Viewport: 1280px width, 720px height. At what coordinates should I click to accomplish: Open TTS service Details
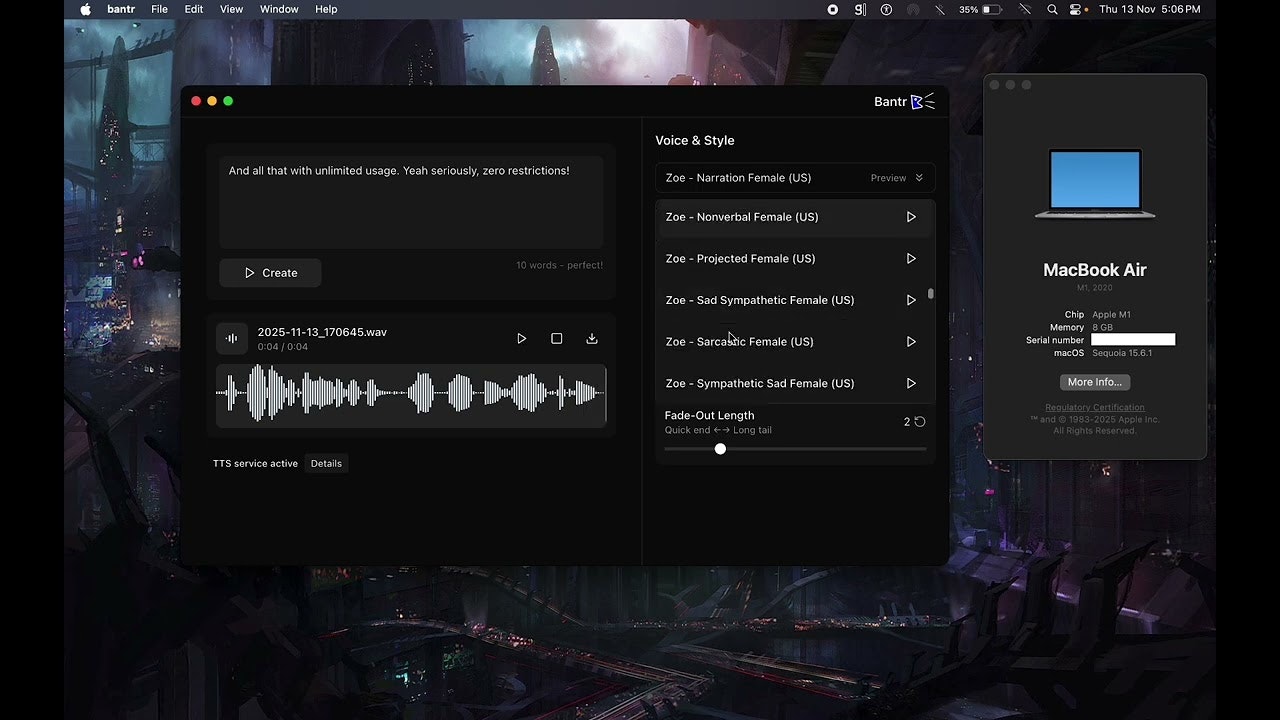(x=326, y=464)
